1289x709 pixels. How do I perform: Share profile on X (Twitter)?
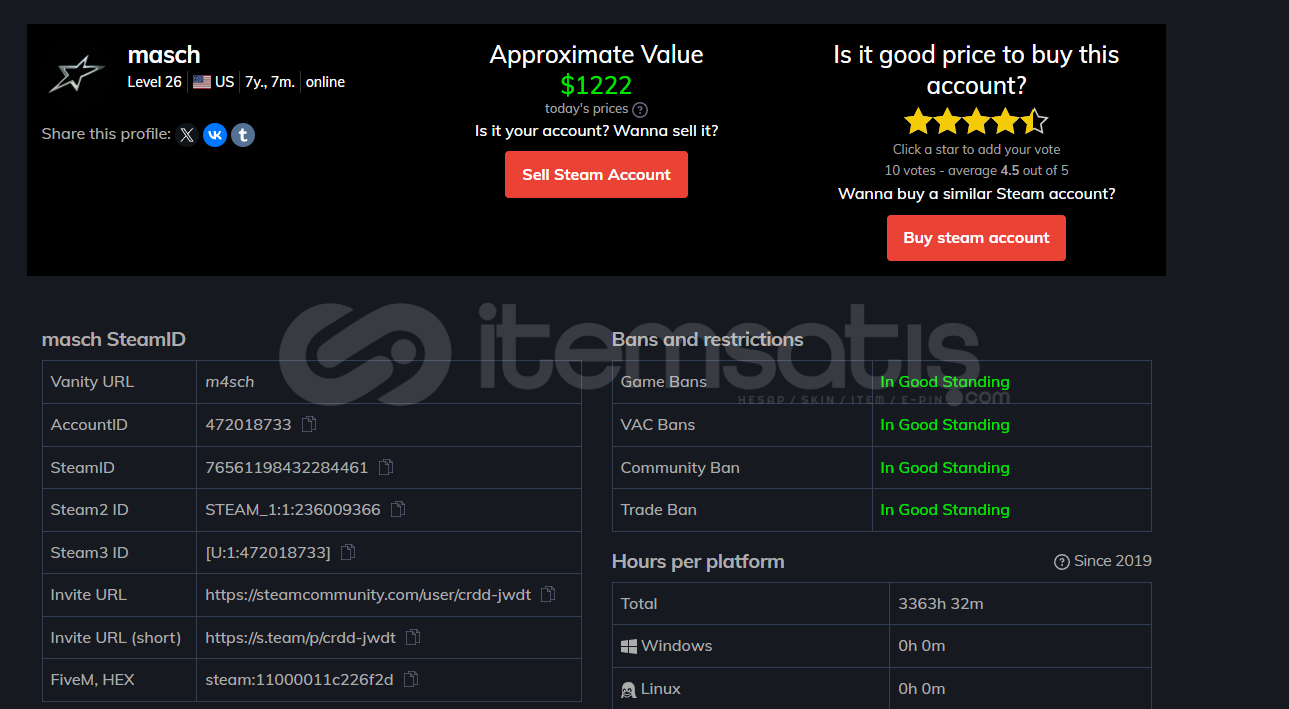point(187,134)
